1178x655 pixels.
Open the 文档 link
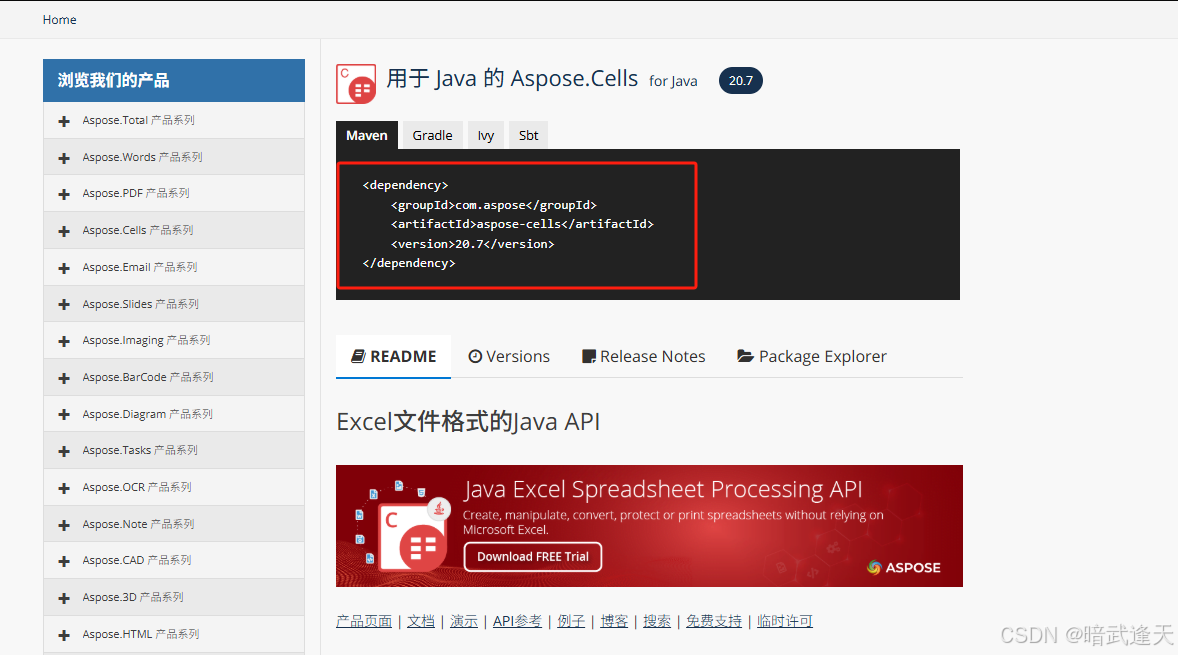[x=421, y=621]
